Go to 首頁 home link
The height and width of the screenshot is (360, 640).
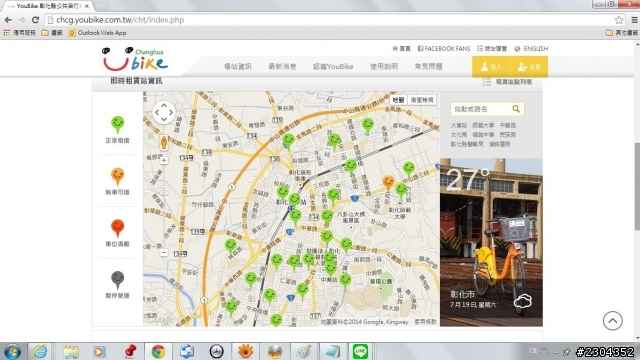click(401, 49)
